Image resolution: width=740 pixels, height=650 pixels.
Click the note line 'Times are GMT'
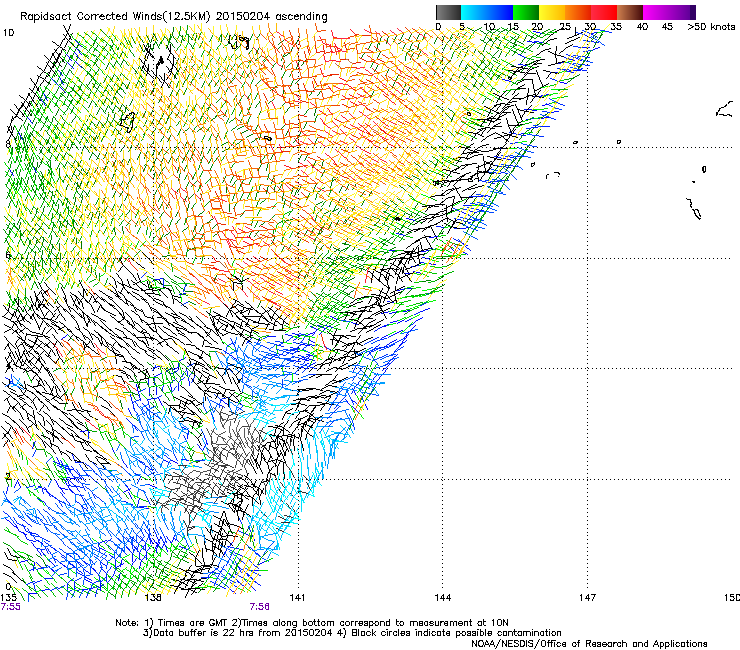click(193, 623)
